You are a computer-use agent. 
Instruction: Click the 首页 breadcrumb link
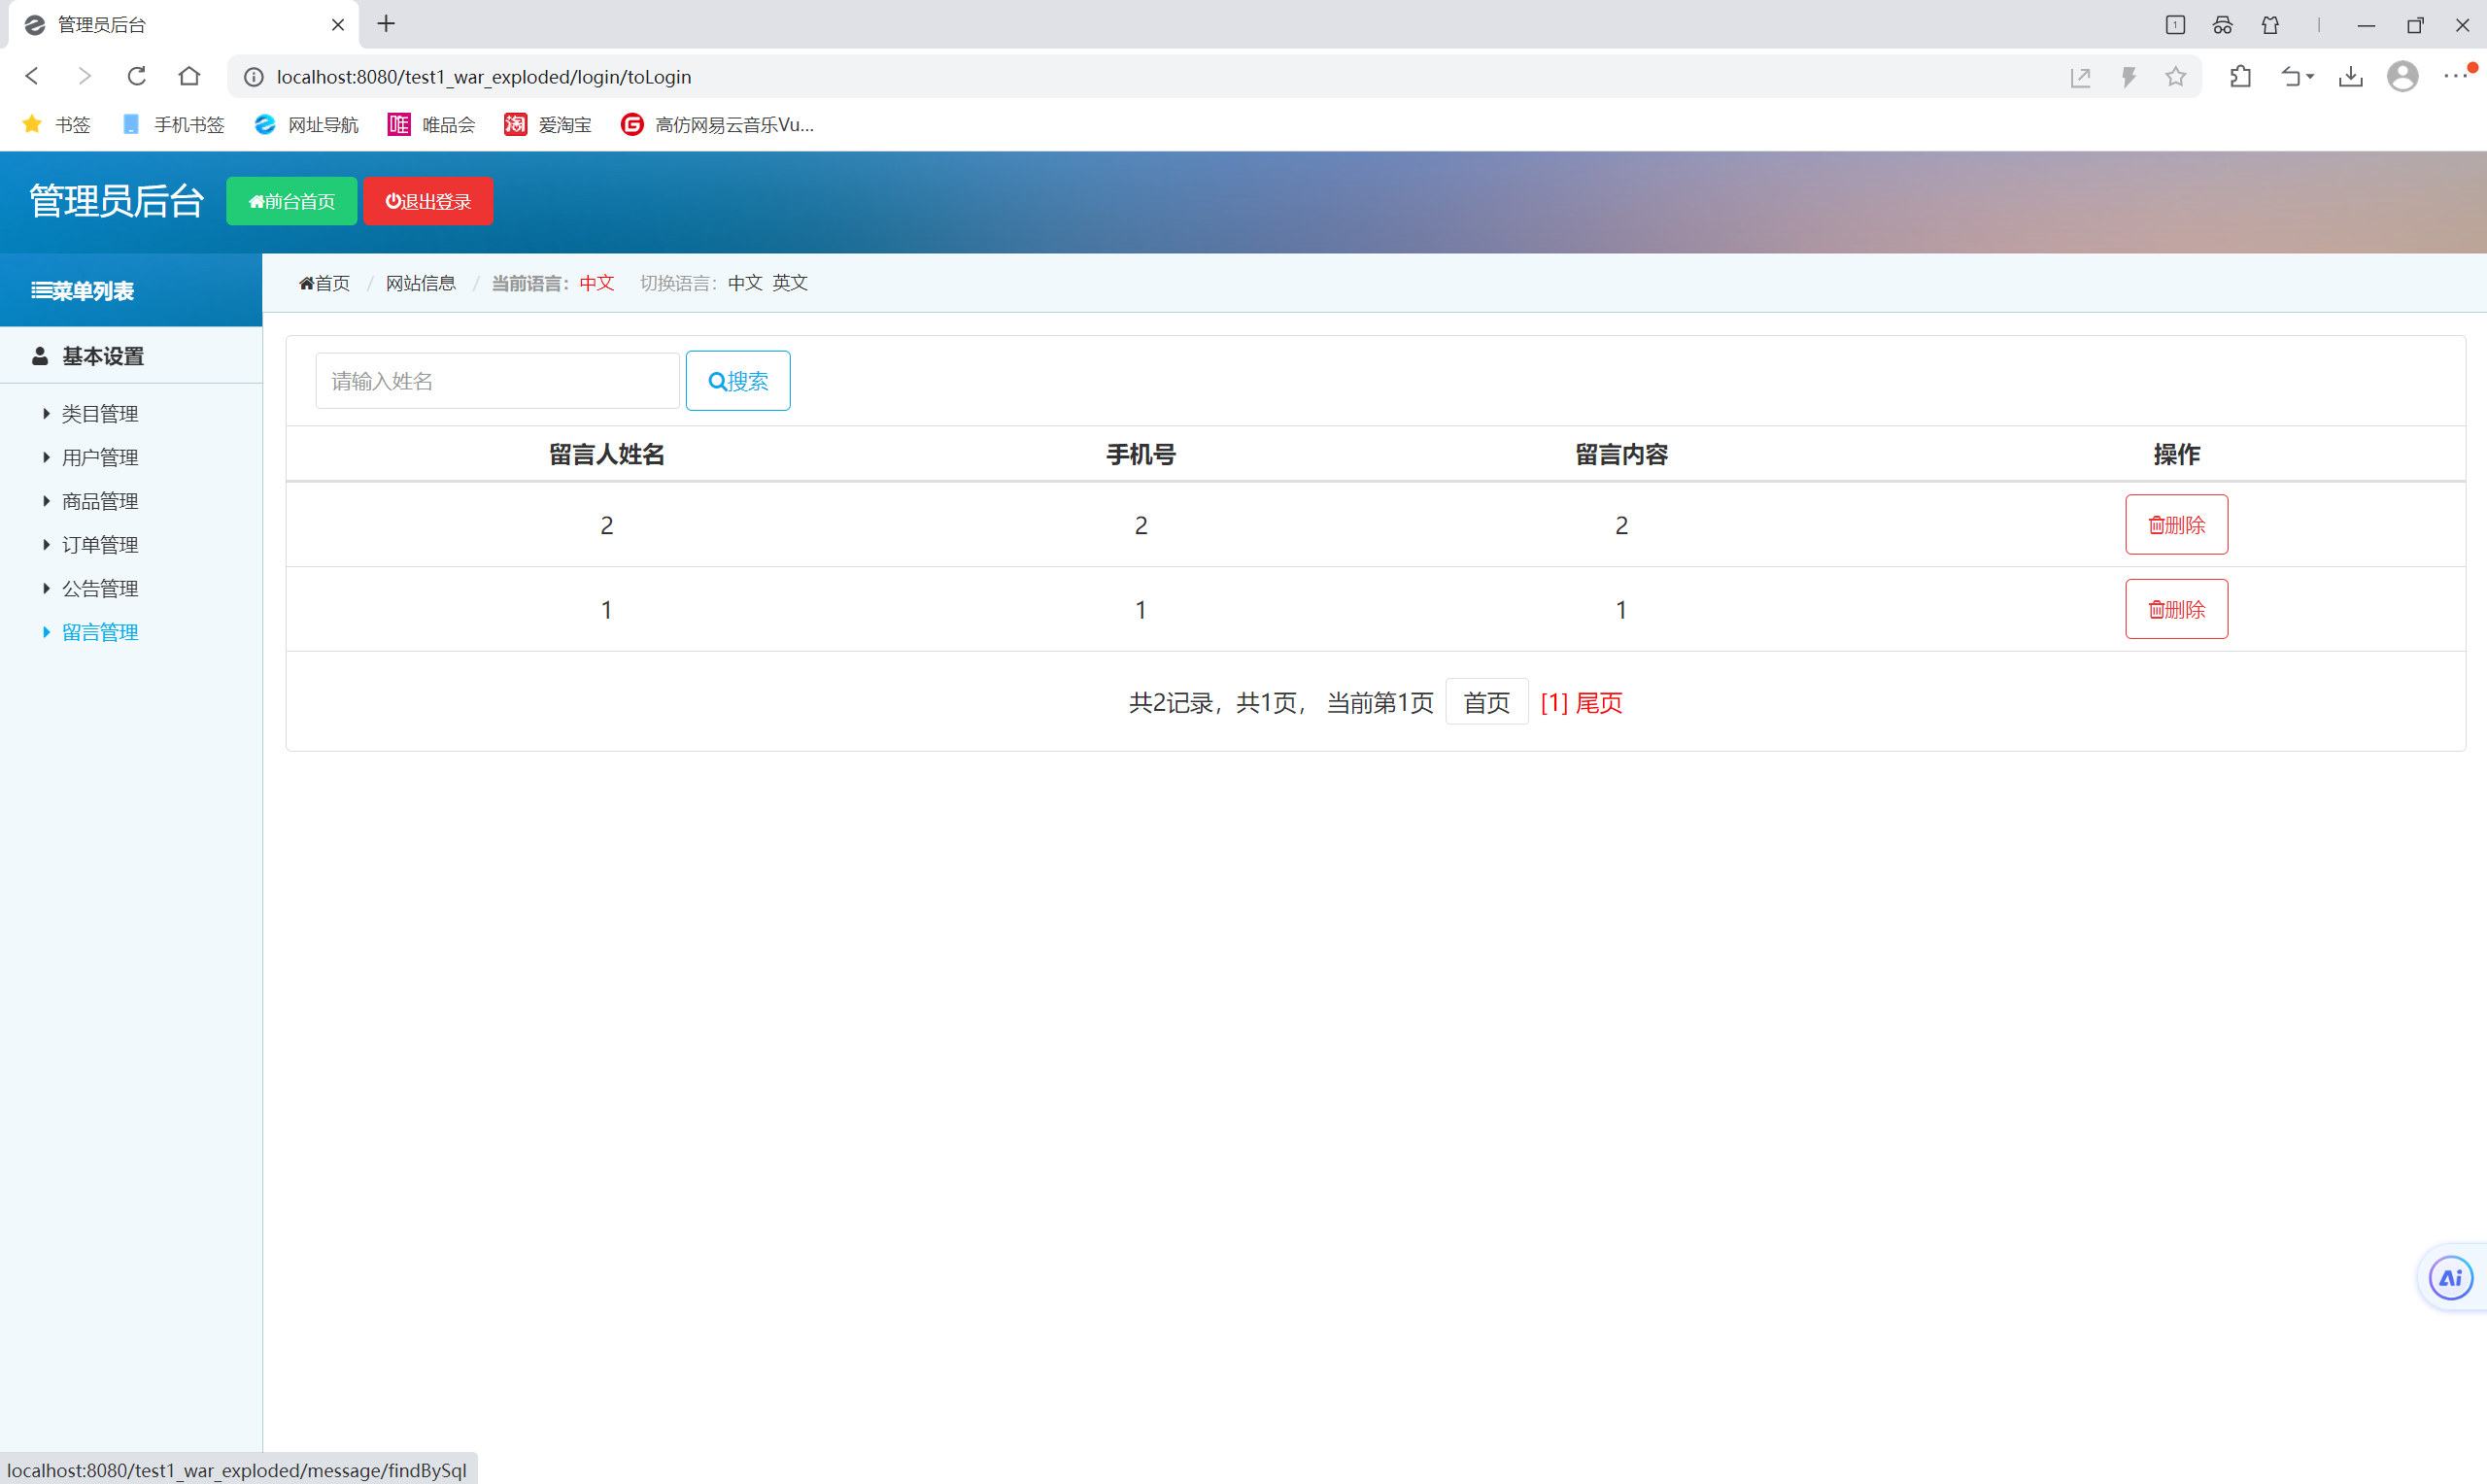(324, 283)
